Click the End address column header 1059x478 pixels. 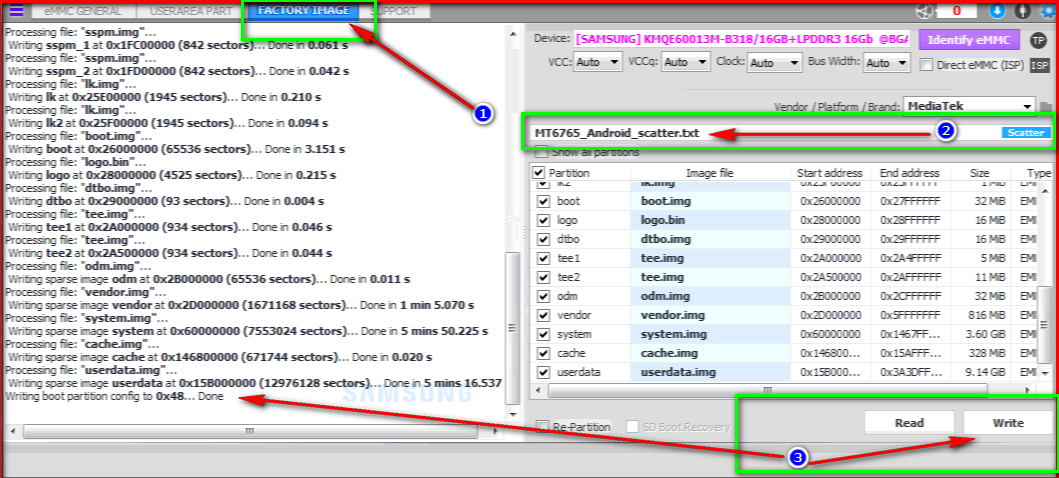(909, 173)
